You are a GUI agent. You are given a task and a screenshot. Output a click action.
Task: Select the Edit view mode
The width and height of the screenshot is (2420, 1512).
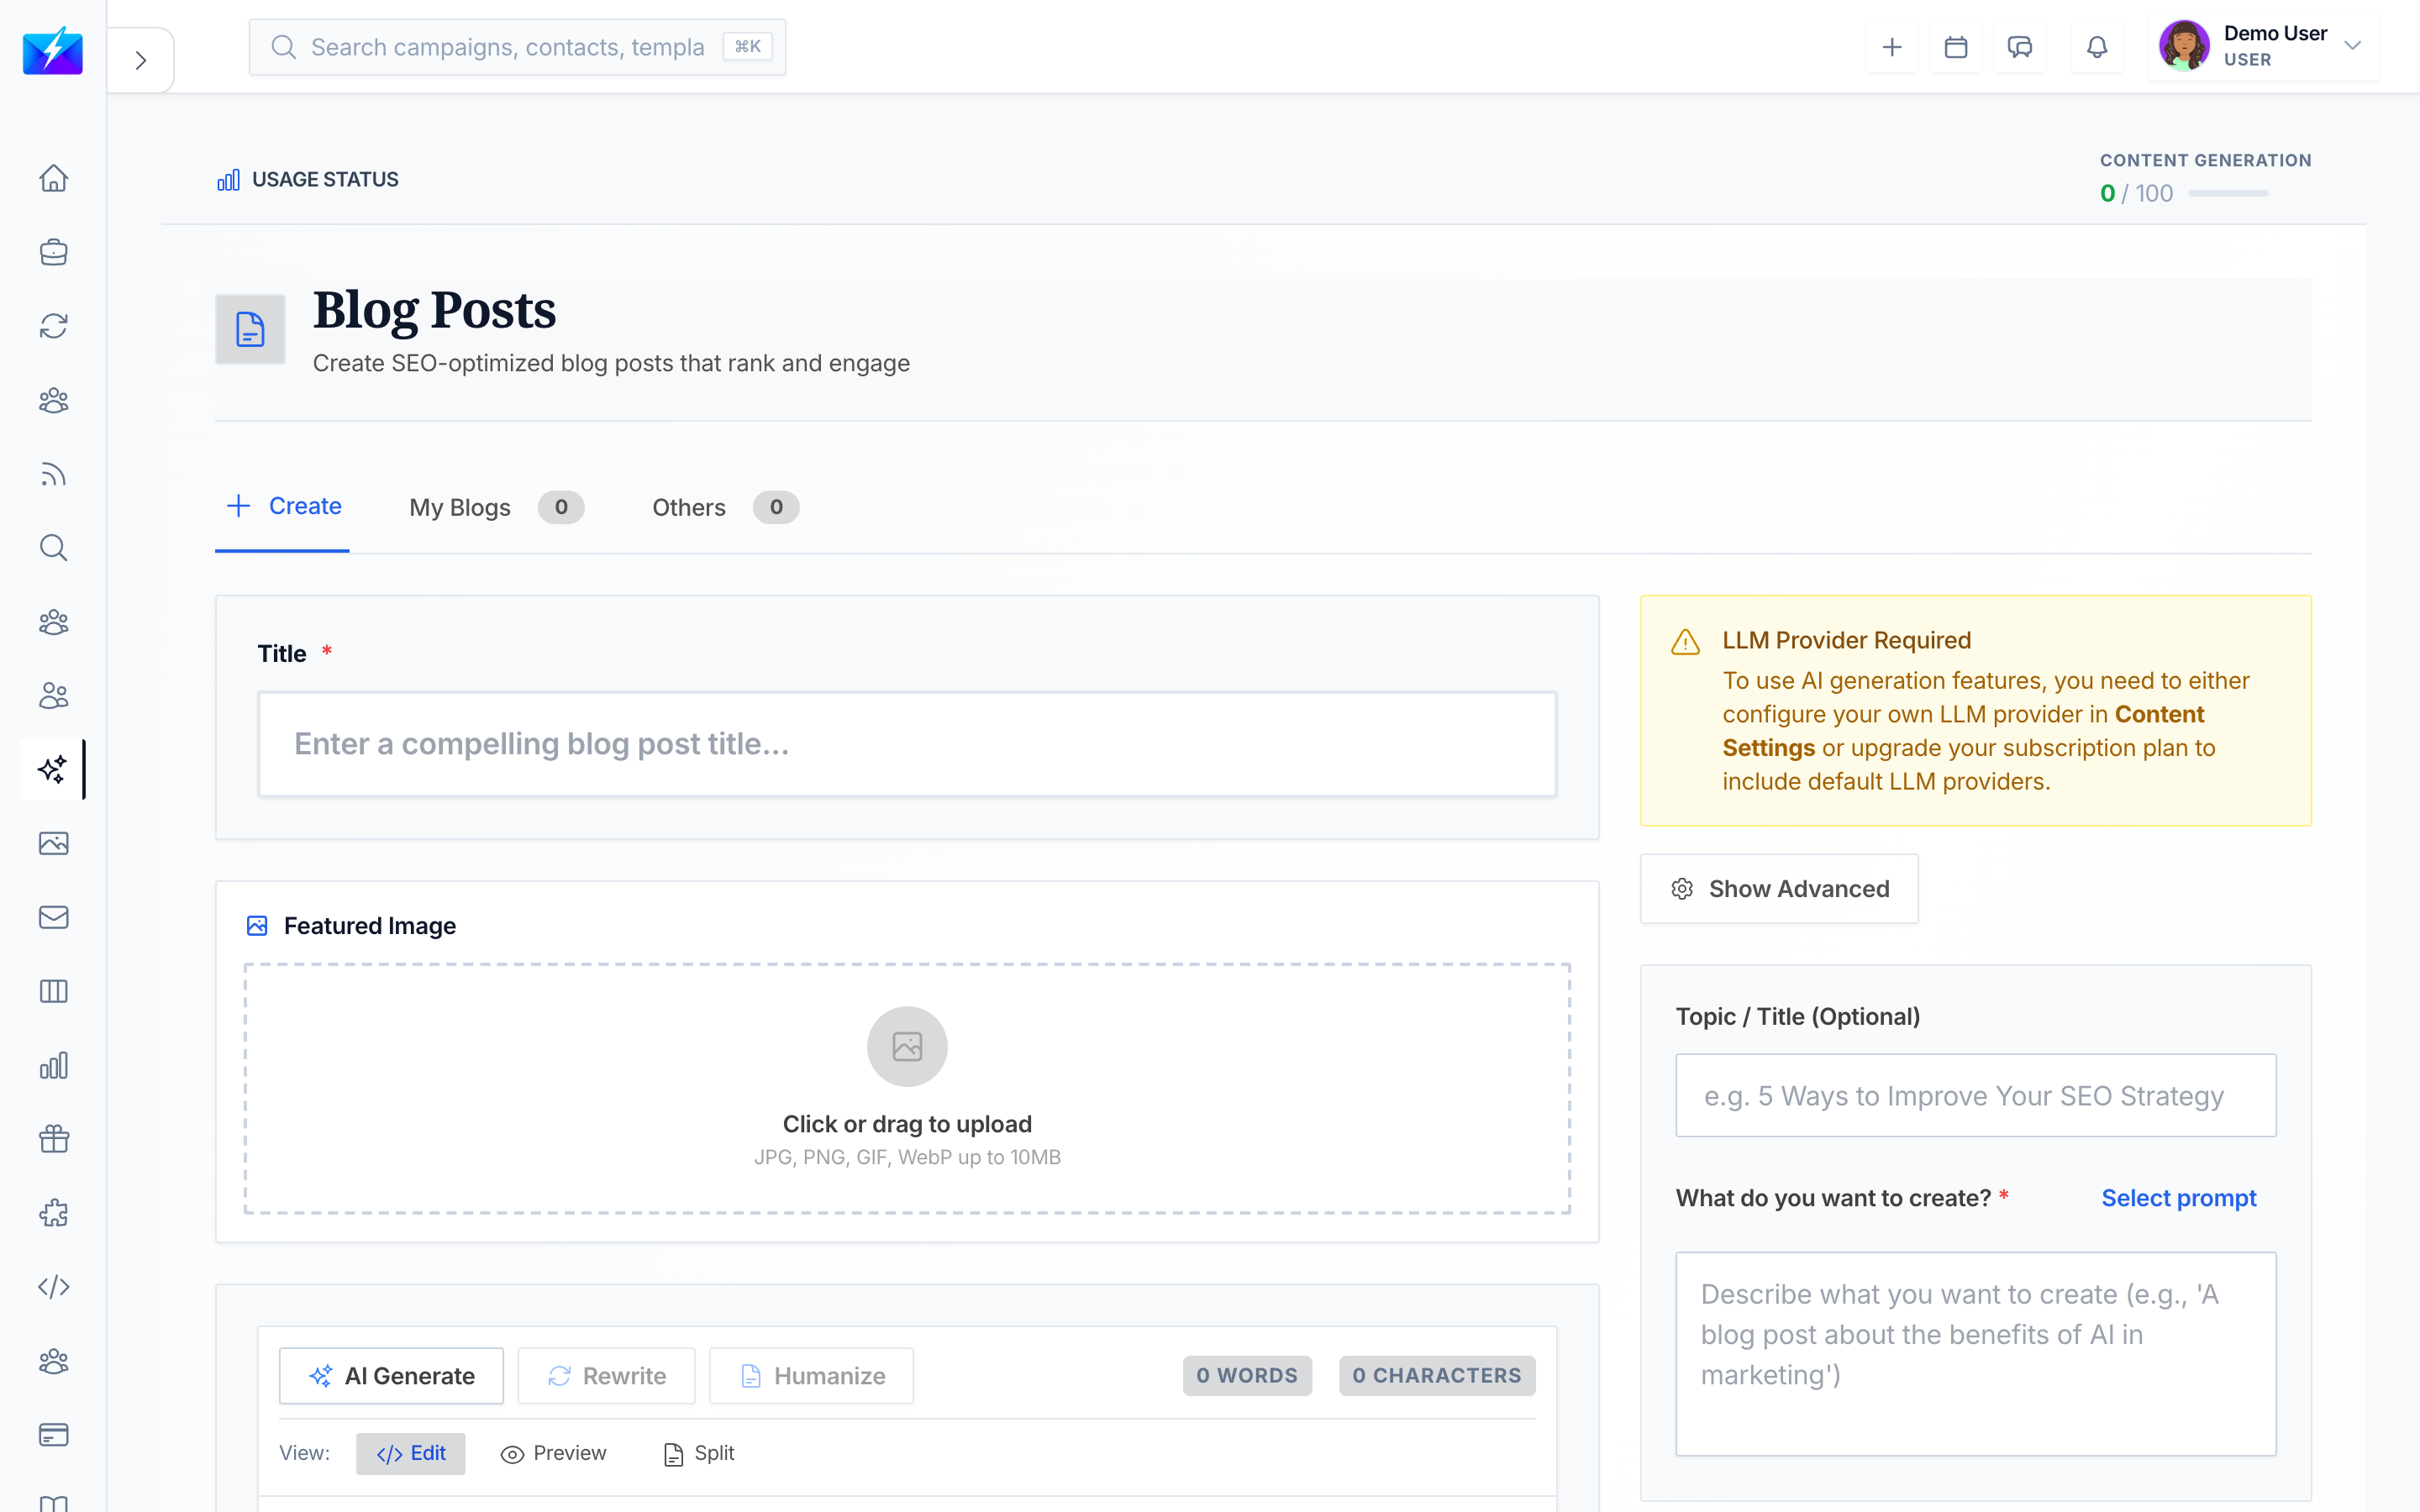(411, 1454)
